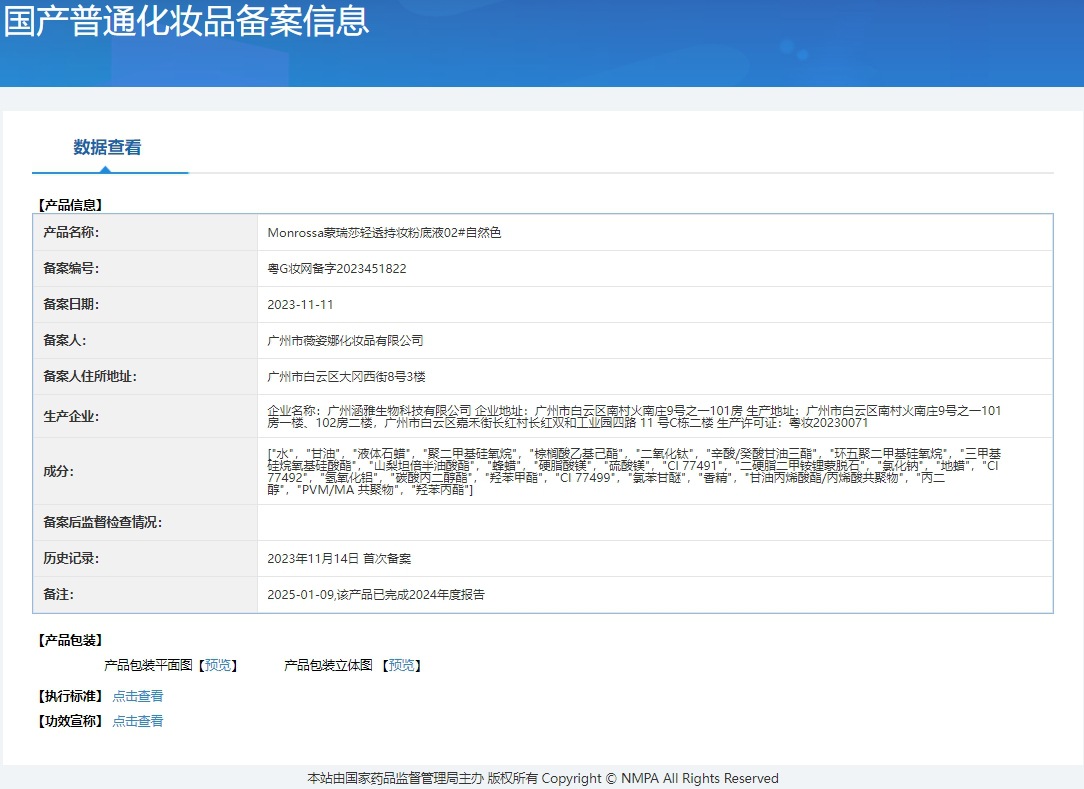Click the NMPA copyright footer text
This screenshot has height=789, width=1084.
pyautogui.click(x=543, y=778)
